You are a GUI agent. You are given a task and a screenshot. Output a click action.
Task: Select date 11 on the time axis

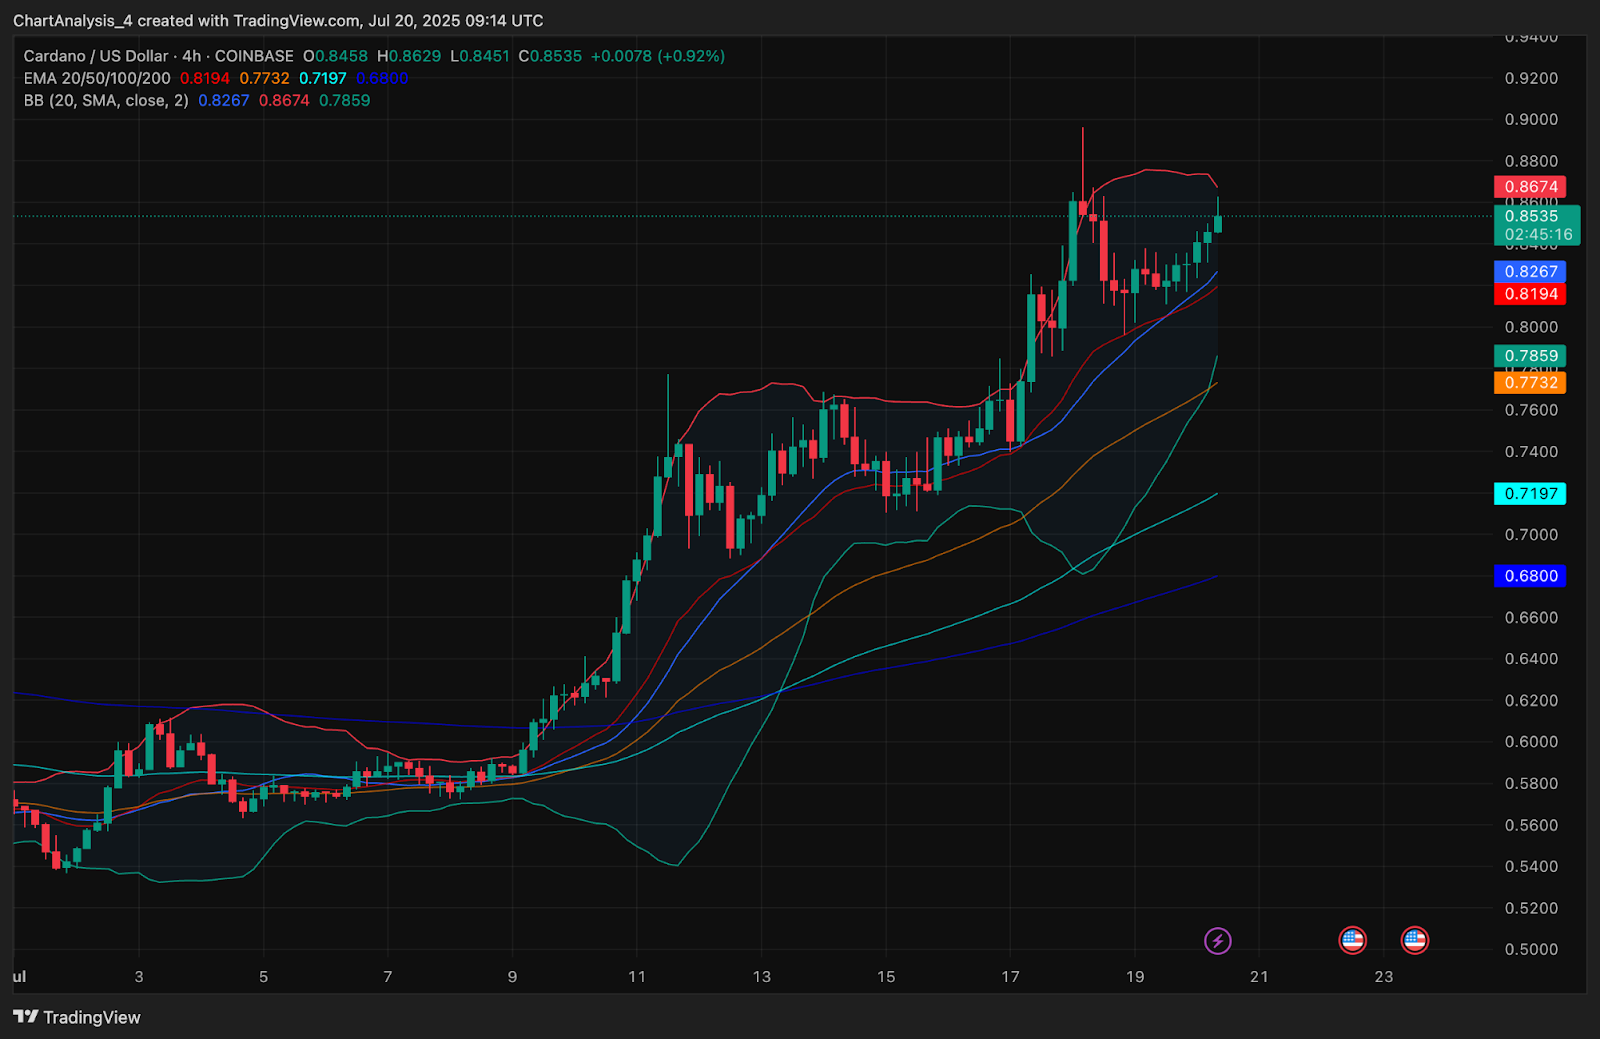(637, 976)
